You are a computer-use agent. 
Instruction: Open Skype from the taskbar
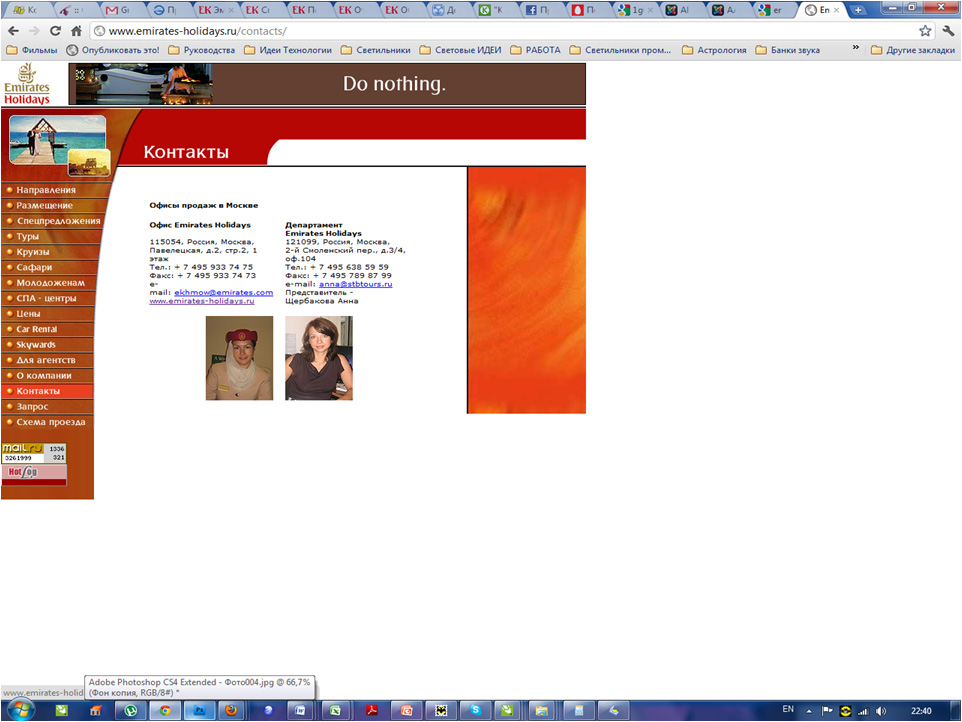point(475,710)
